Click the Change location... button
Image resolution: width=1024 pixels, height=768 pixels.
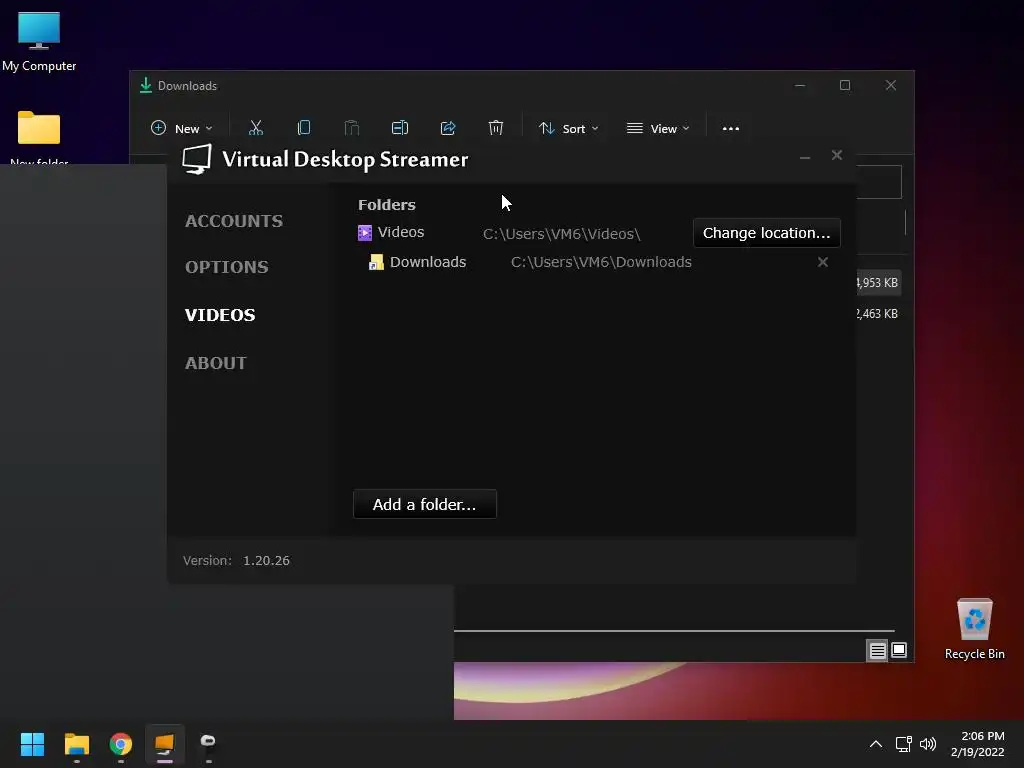(x=767, y=233)
